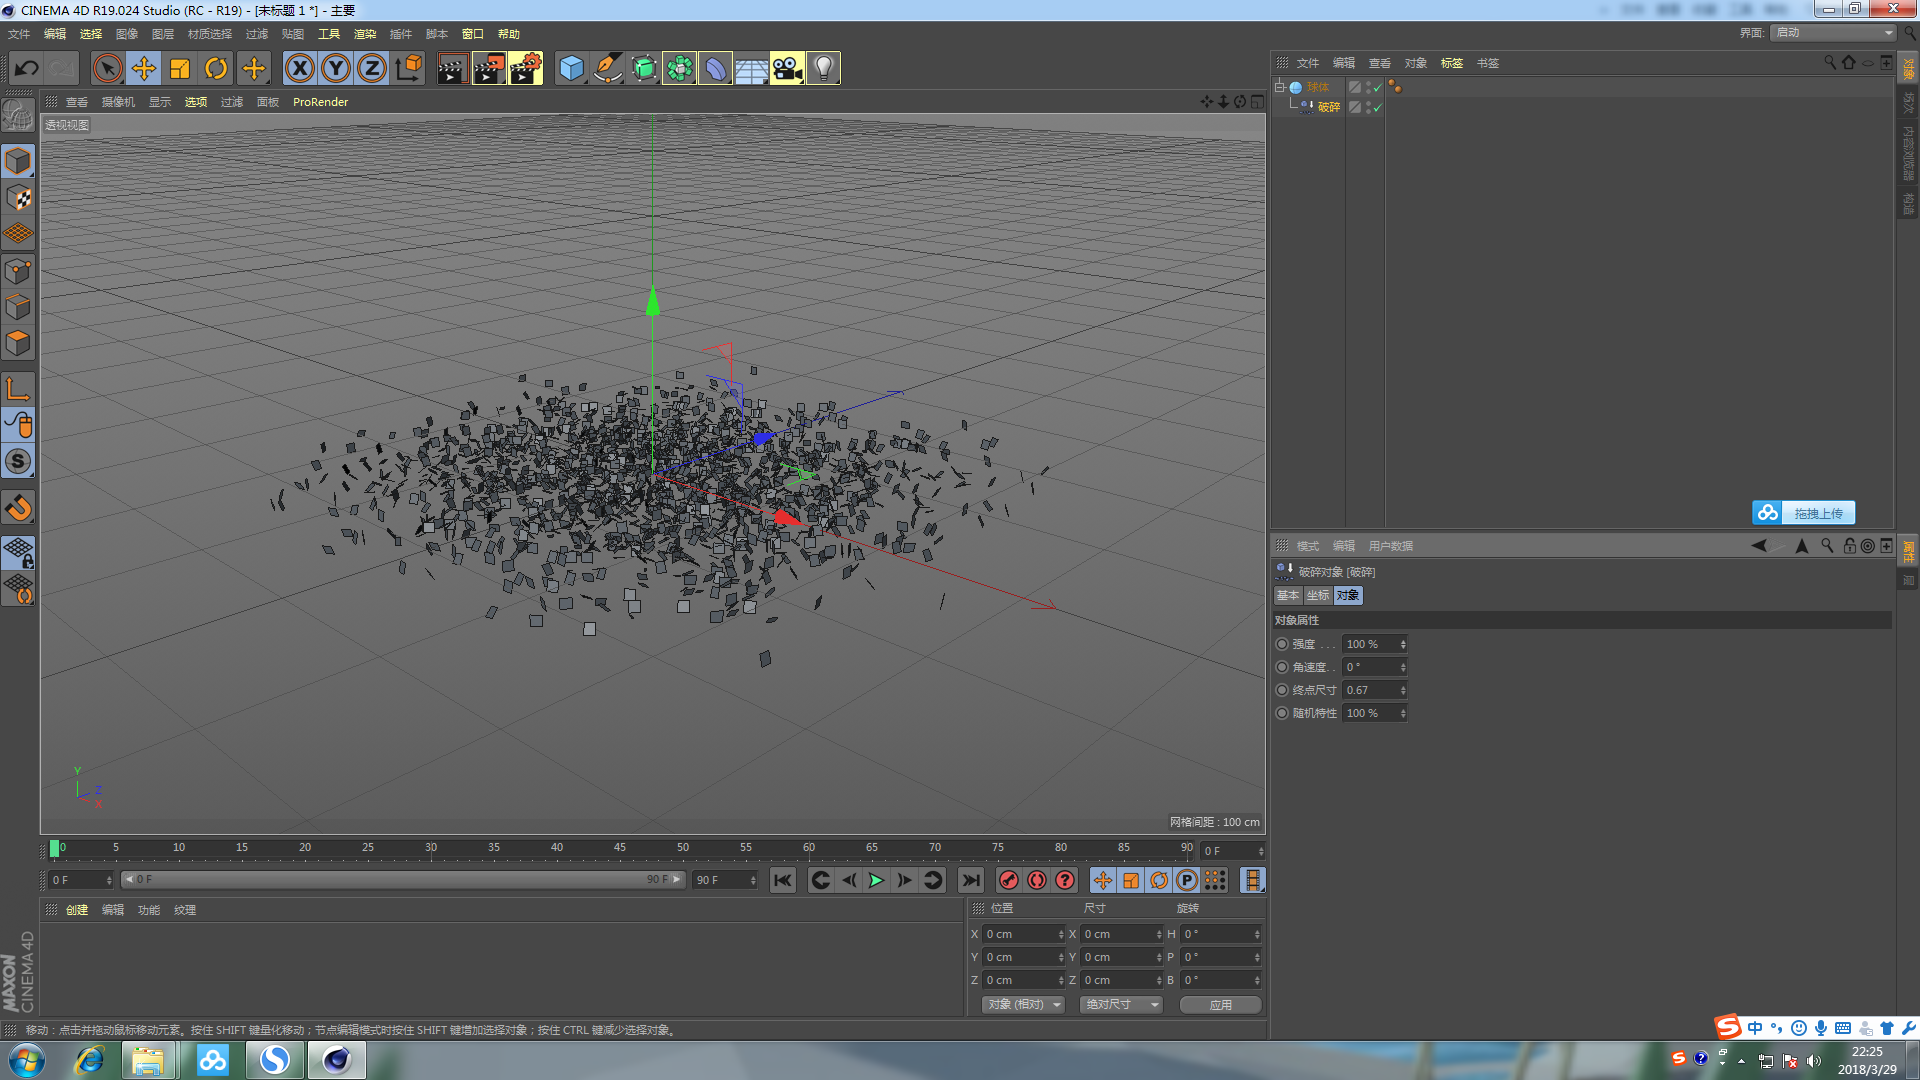Toggle X axis lock

pos(299,69)
